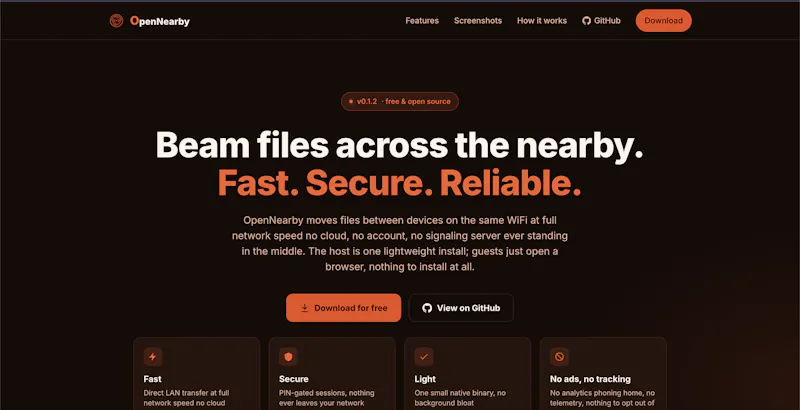The image size is (800, 410).
Task: Go to the Screenshots section
Action: pos(478,21)
